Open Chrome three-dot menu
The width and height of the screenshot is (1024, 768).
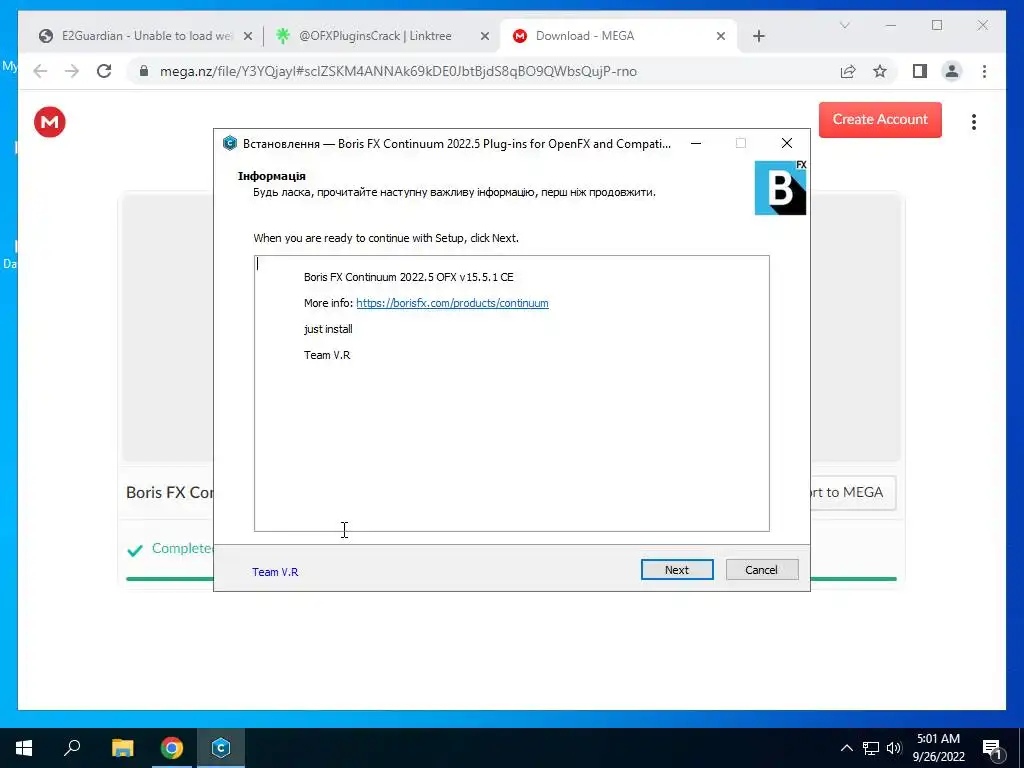pyautogui.click(x=984, y=71)
